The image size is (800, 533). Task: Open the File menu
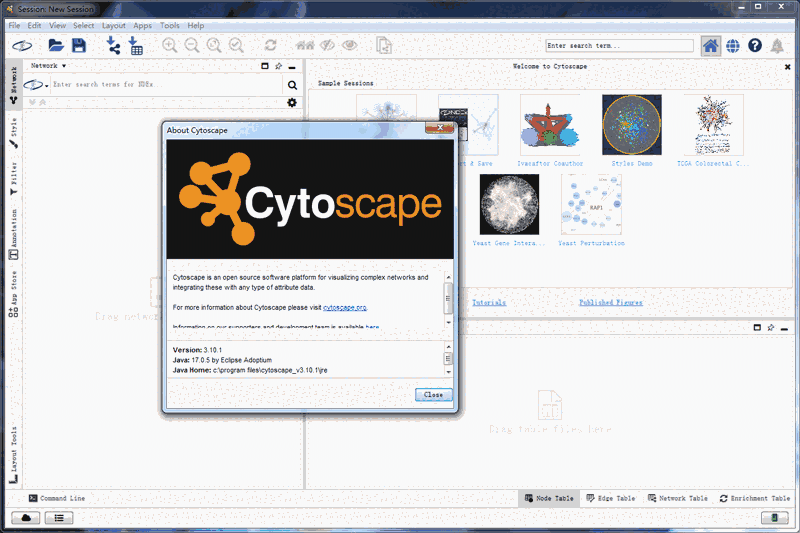[x=14, y=26]
